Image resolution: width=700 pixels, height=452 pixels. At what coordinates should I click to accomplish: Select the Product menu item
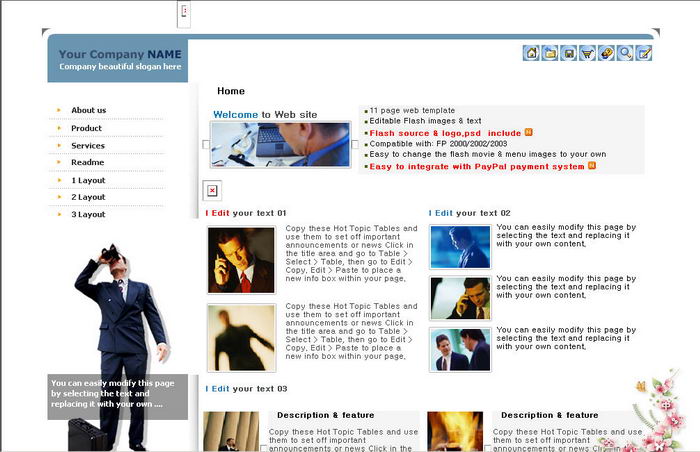(86, 128)
